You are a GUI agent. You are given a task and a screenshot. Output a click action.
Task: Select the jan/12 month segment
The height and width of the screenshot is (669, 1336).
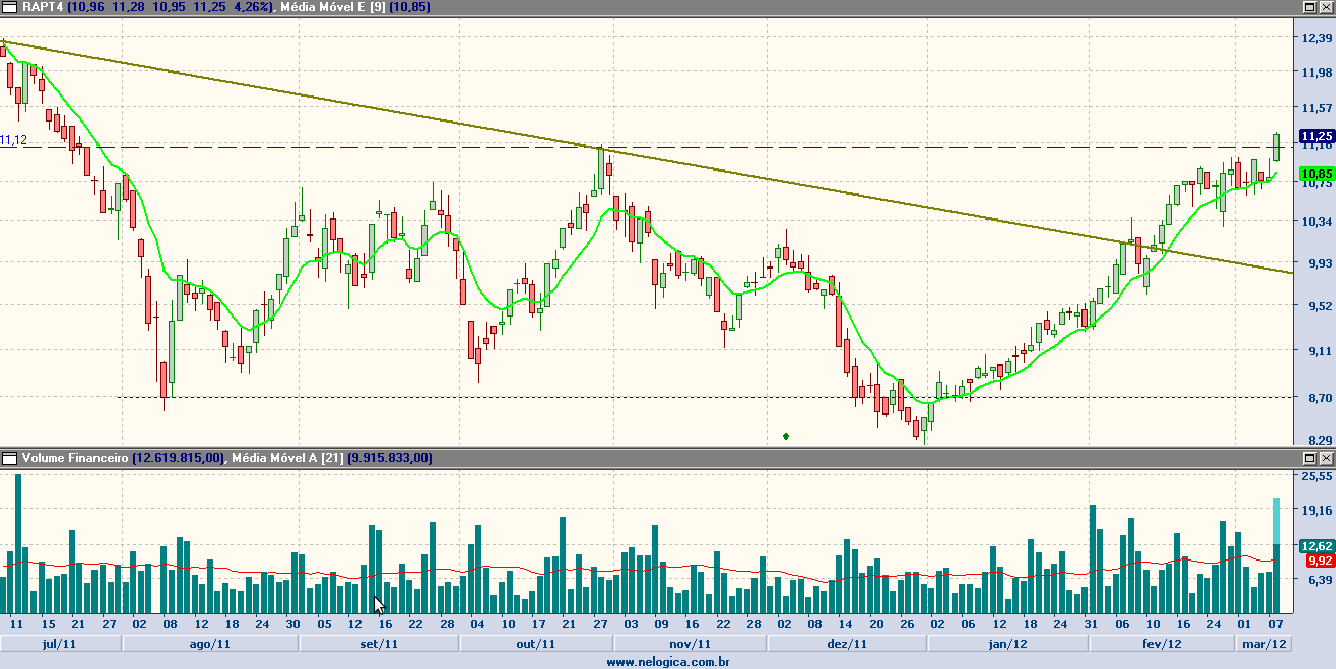coord(1007,644)
